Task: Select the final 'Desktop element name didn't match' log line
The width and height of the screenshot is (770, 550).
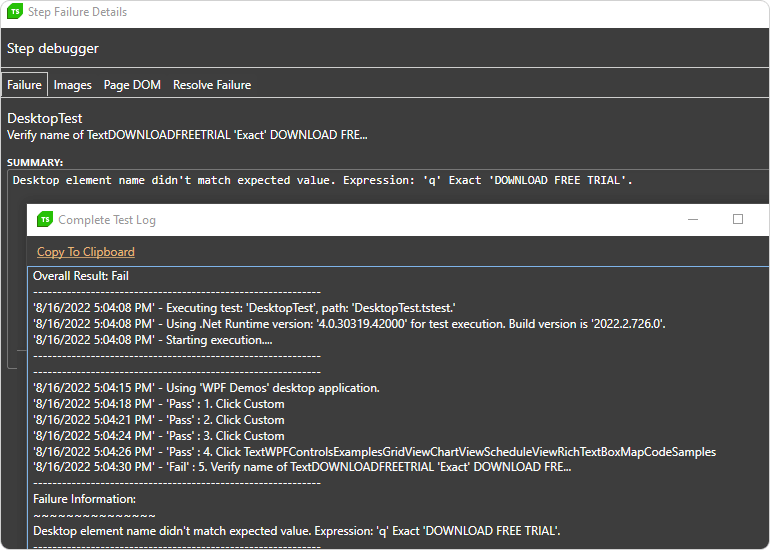Action: [297, 531]
